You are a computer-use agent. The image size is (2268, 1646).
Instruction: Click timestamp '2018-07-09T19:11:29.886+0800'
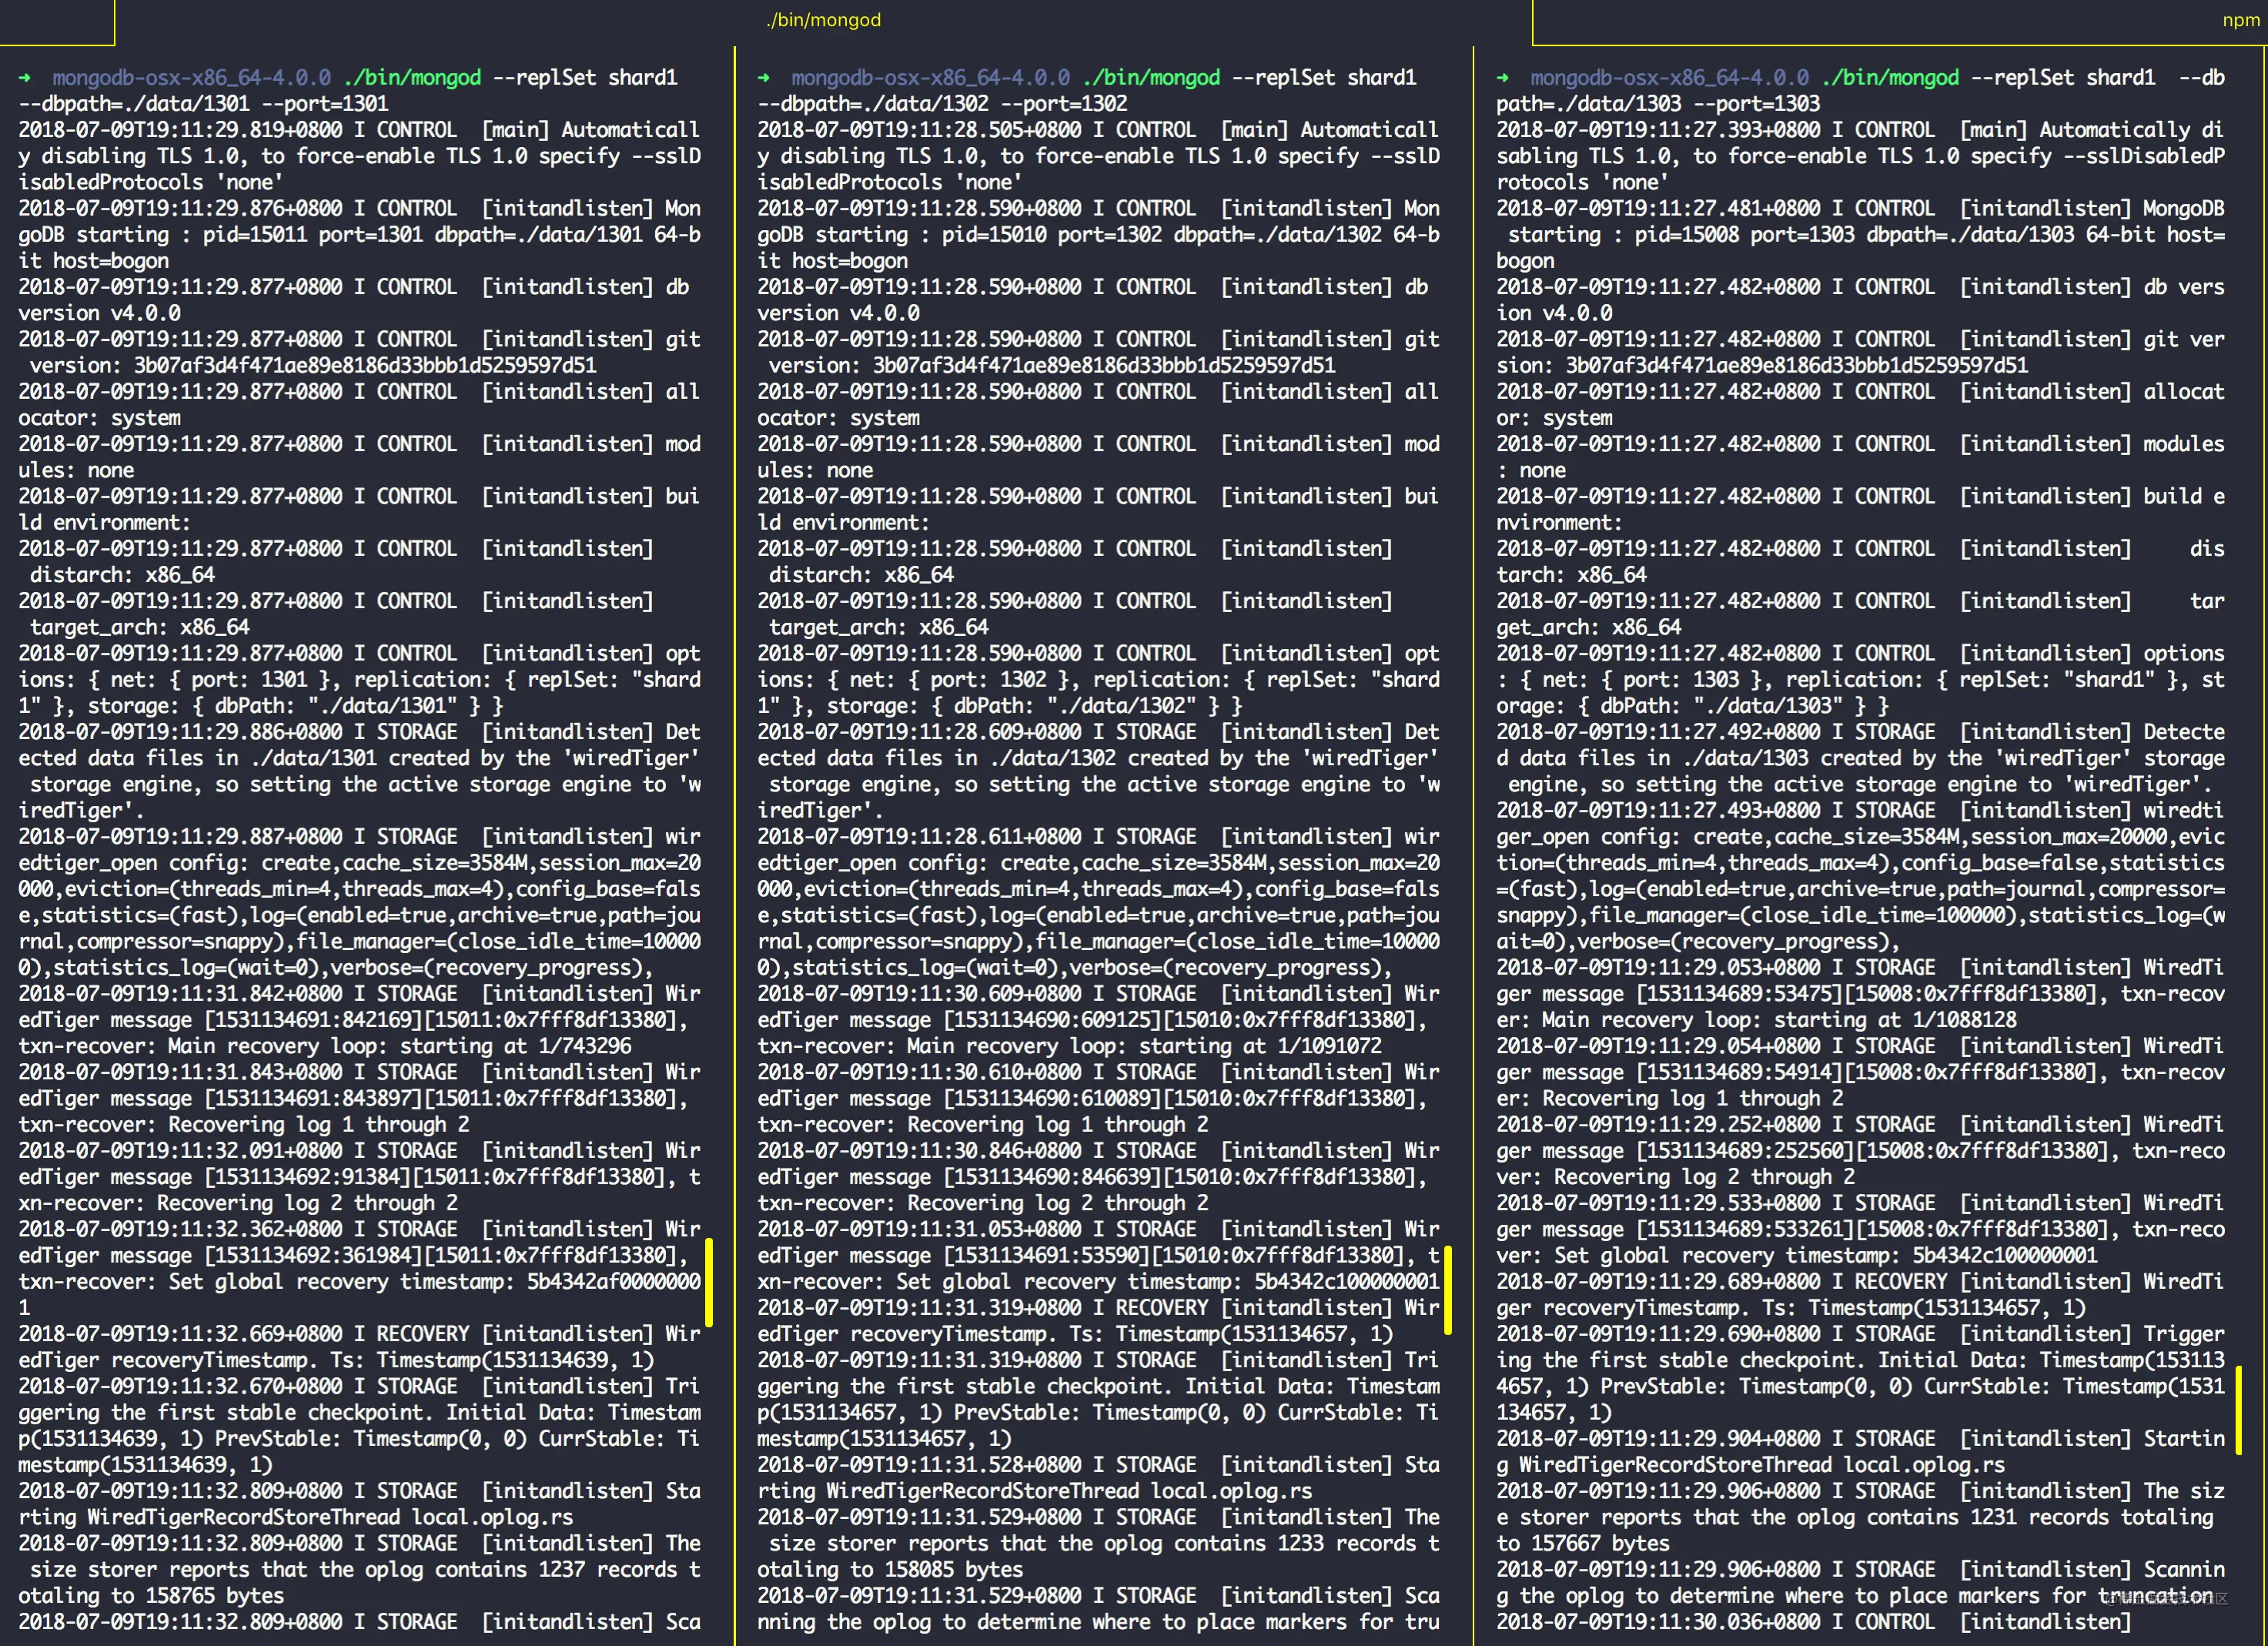180,732
